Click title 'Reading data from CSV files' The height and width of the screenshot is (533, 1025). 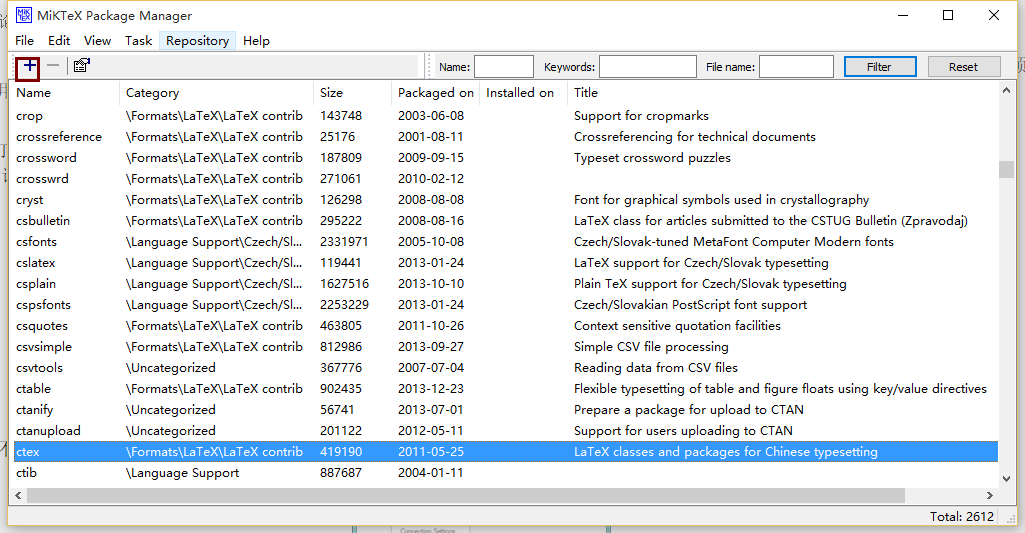pyautogui.click(x=656, y=368)
